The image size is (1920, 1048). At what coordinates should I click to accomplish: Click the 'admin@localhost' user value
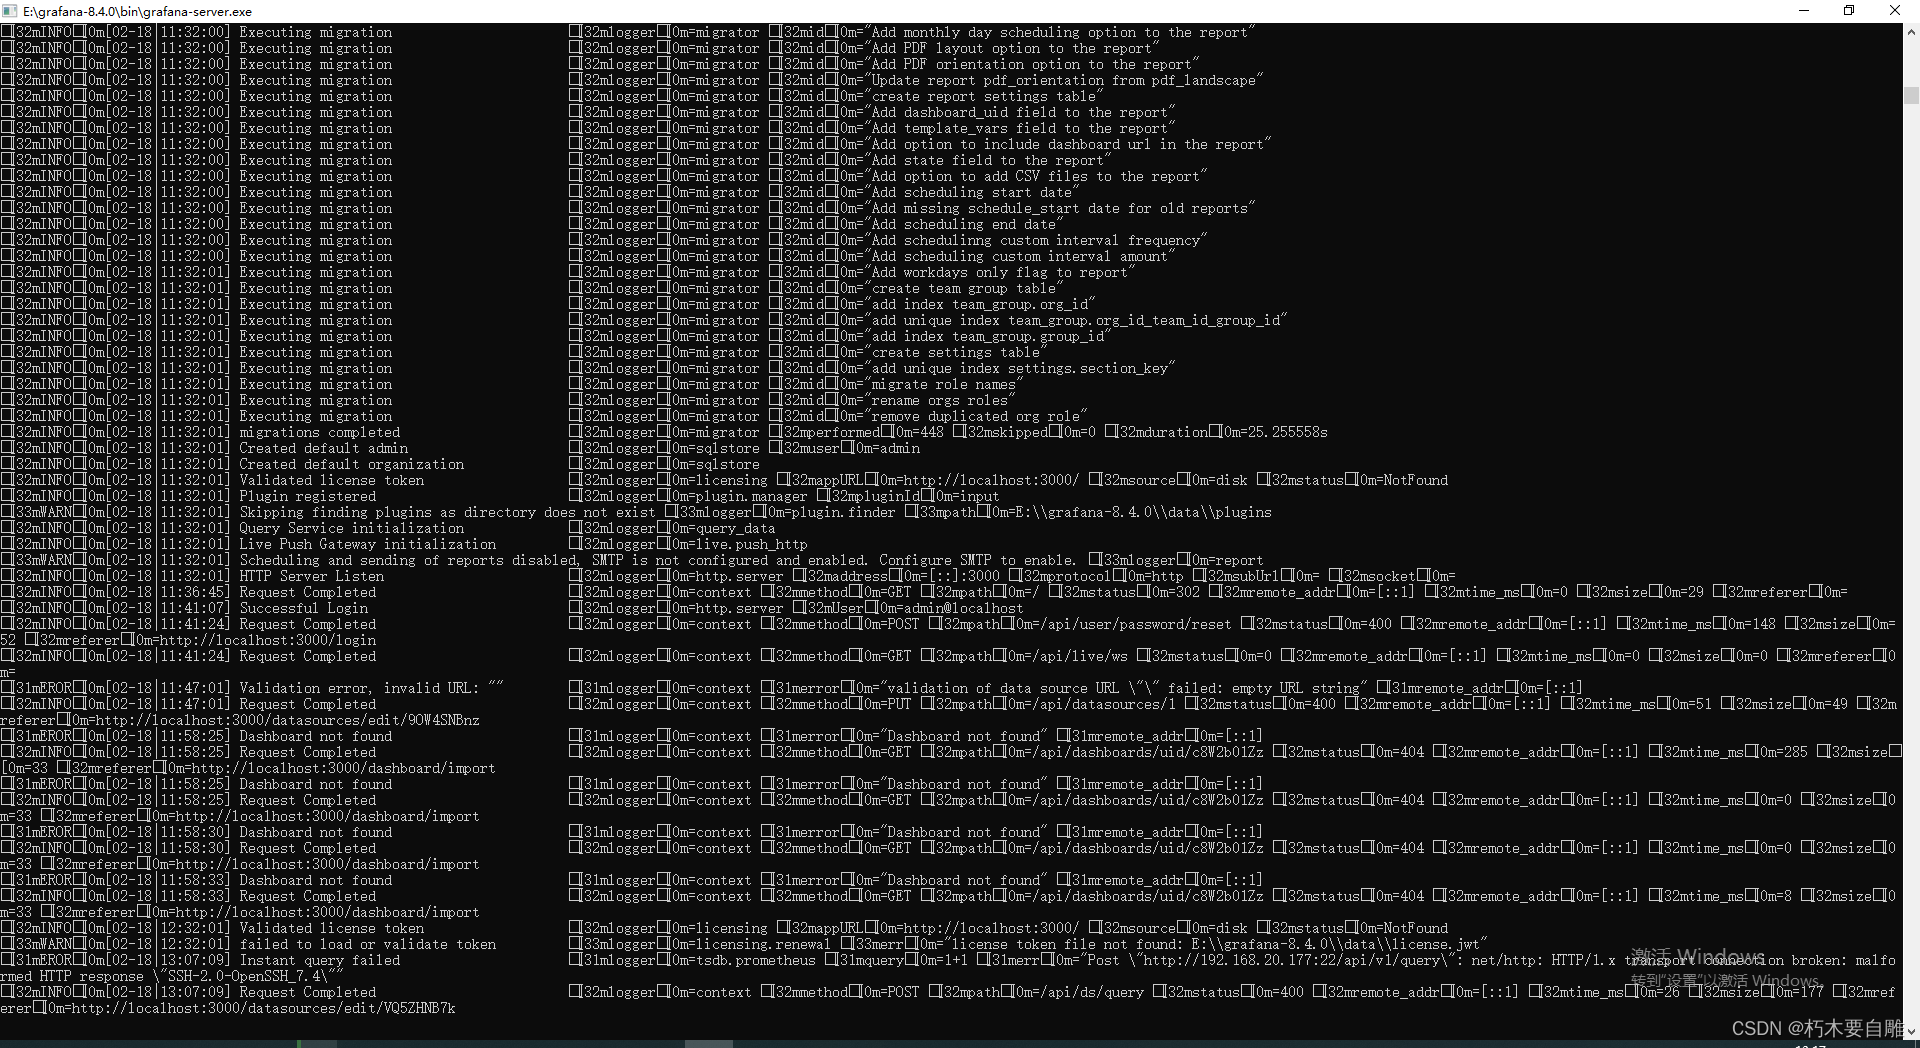963,608
